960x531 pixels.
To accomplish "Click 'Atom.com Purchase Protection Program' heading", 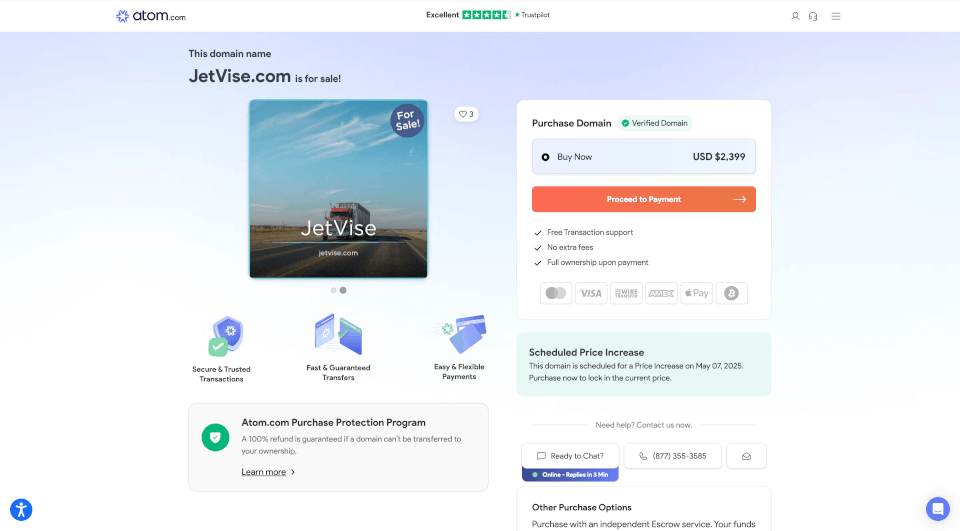I will point(333,423).
